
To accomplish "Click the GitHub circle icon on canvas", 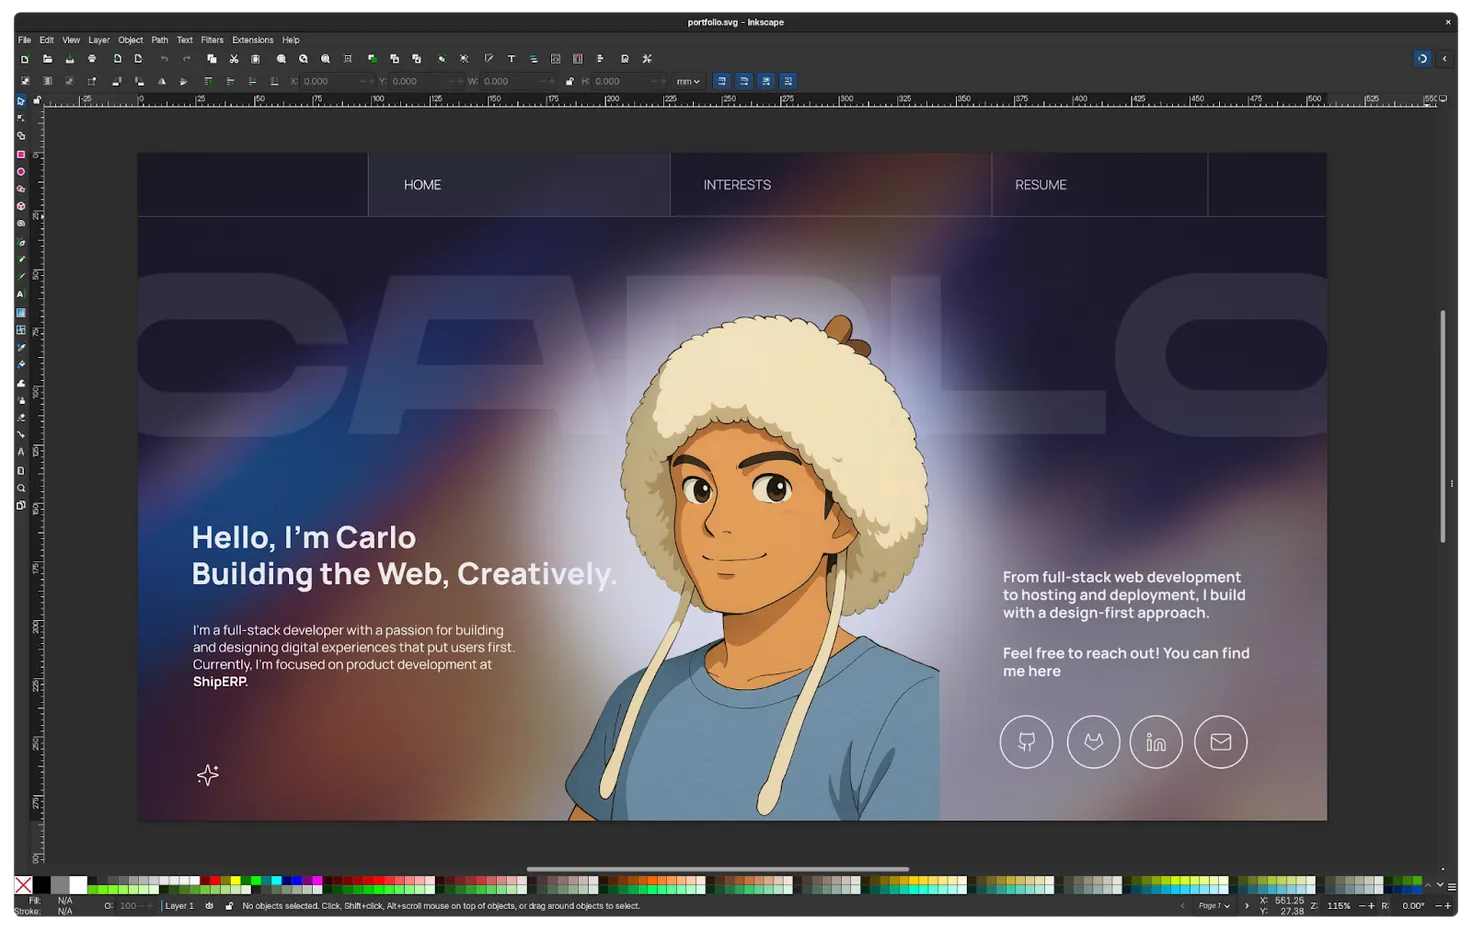I will pyautogui.click(x=1027, y=742).
